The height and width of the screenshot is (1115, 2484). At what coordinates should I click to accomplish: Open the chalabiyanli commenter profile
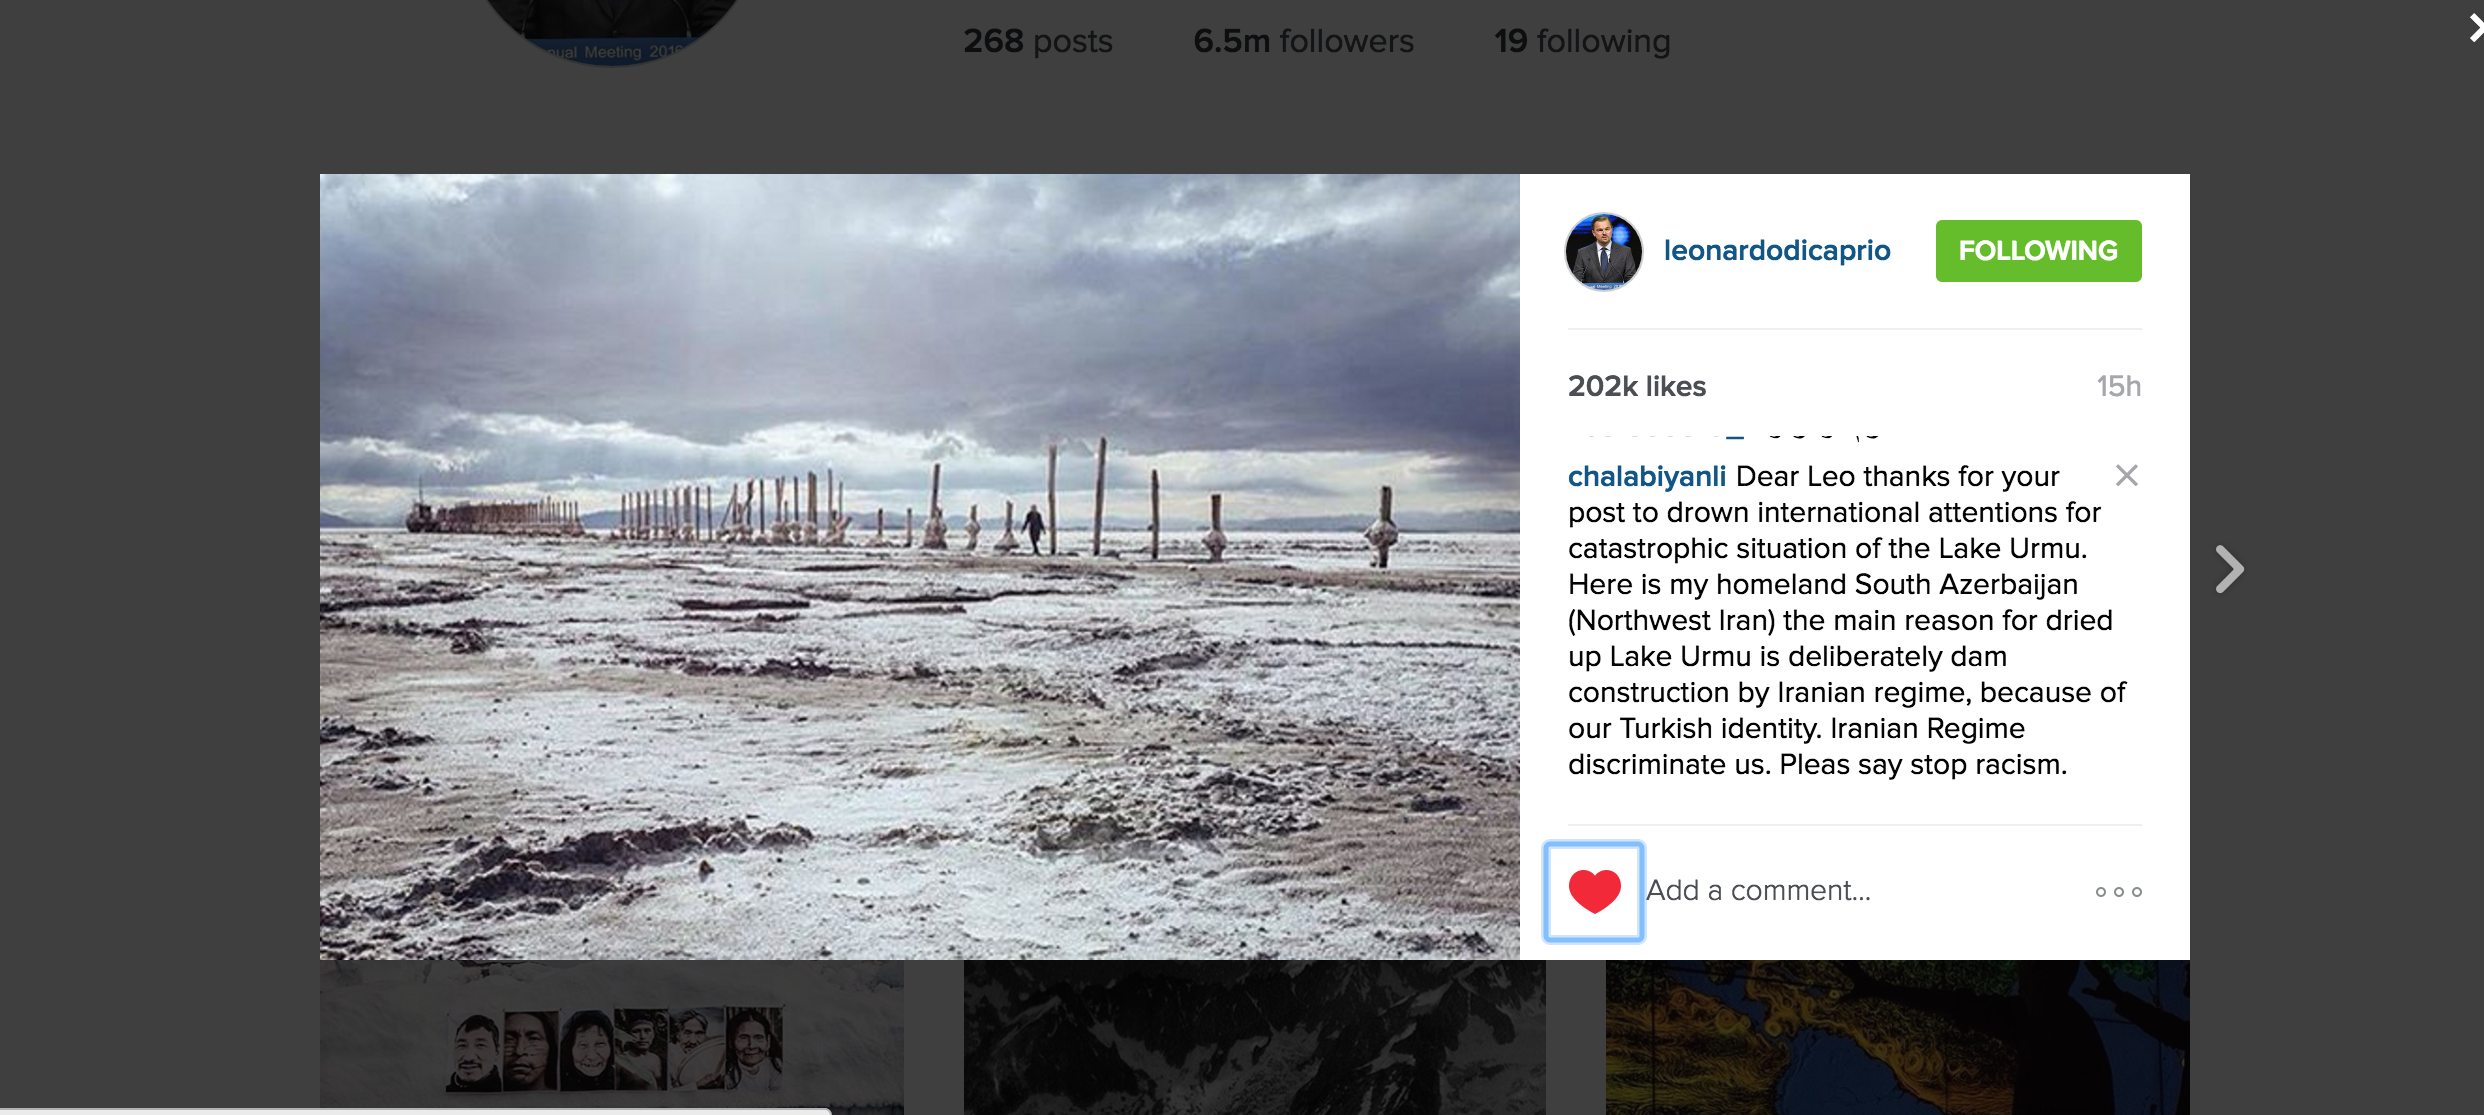pos(1646,476)
